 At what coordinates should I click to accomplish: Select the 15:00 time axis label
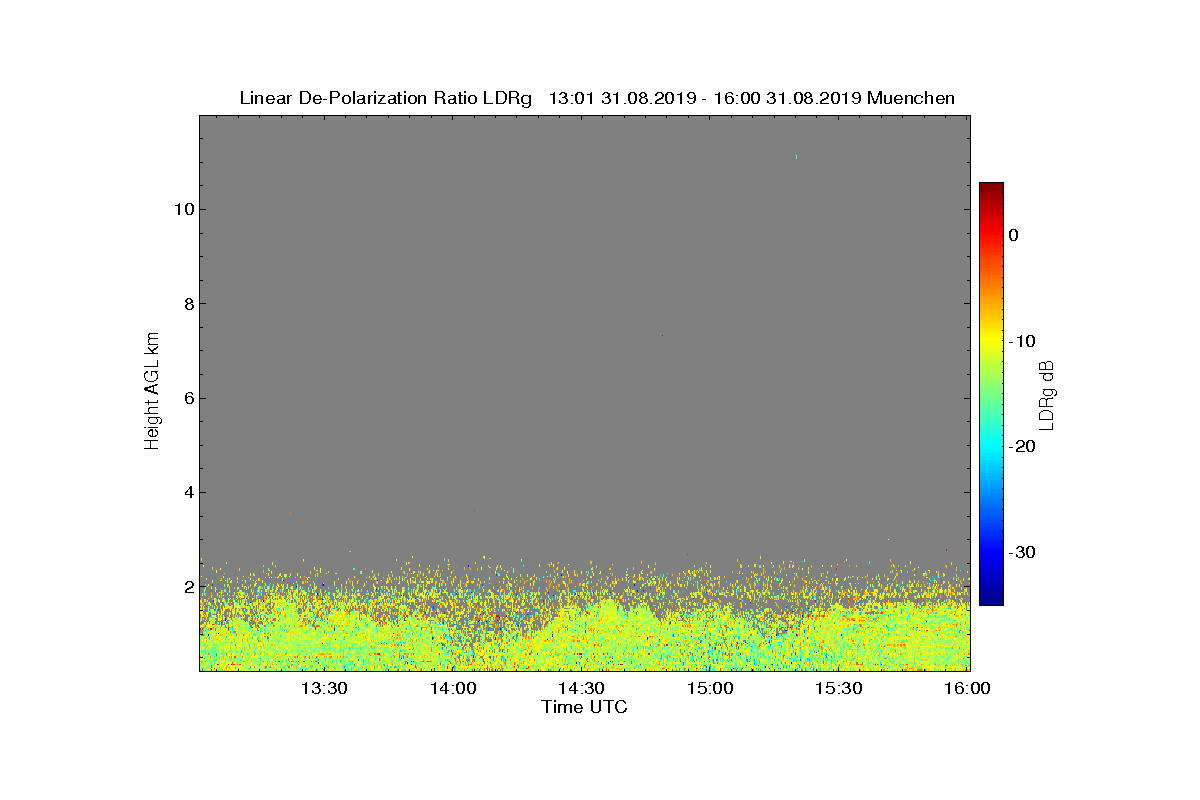pyautogui.click(x=710, y=688)
